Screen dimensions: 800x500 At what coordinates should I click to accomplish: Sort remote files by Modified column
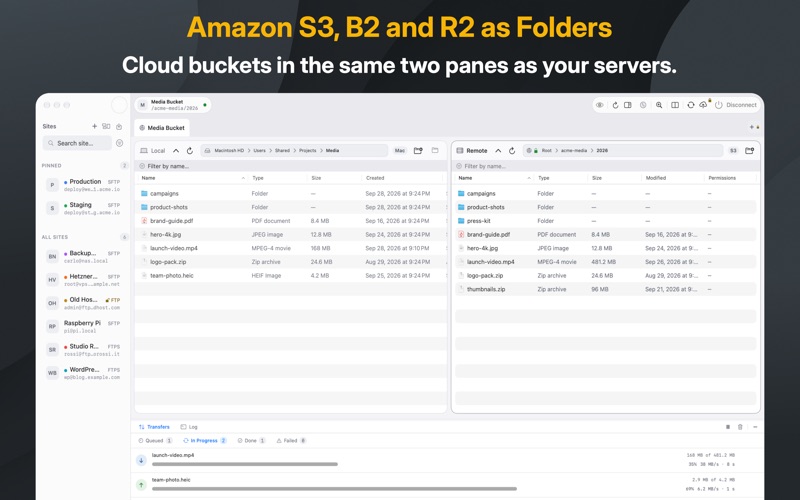[x=671, y=178]
